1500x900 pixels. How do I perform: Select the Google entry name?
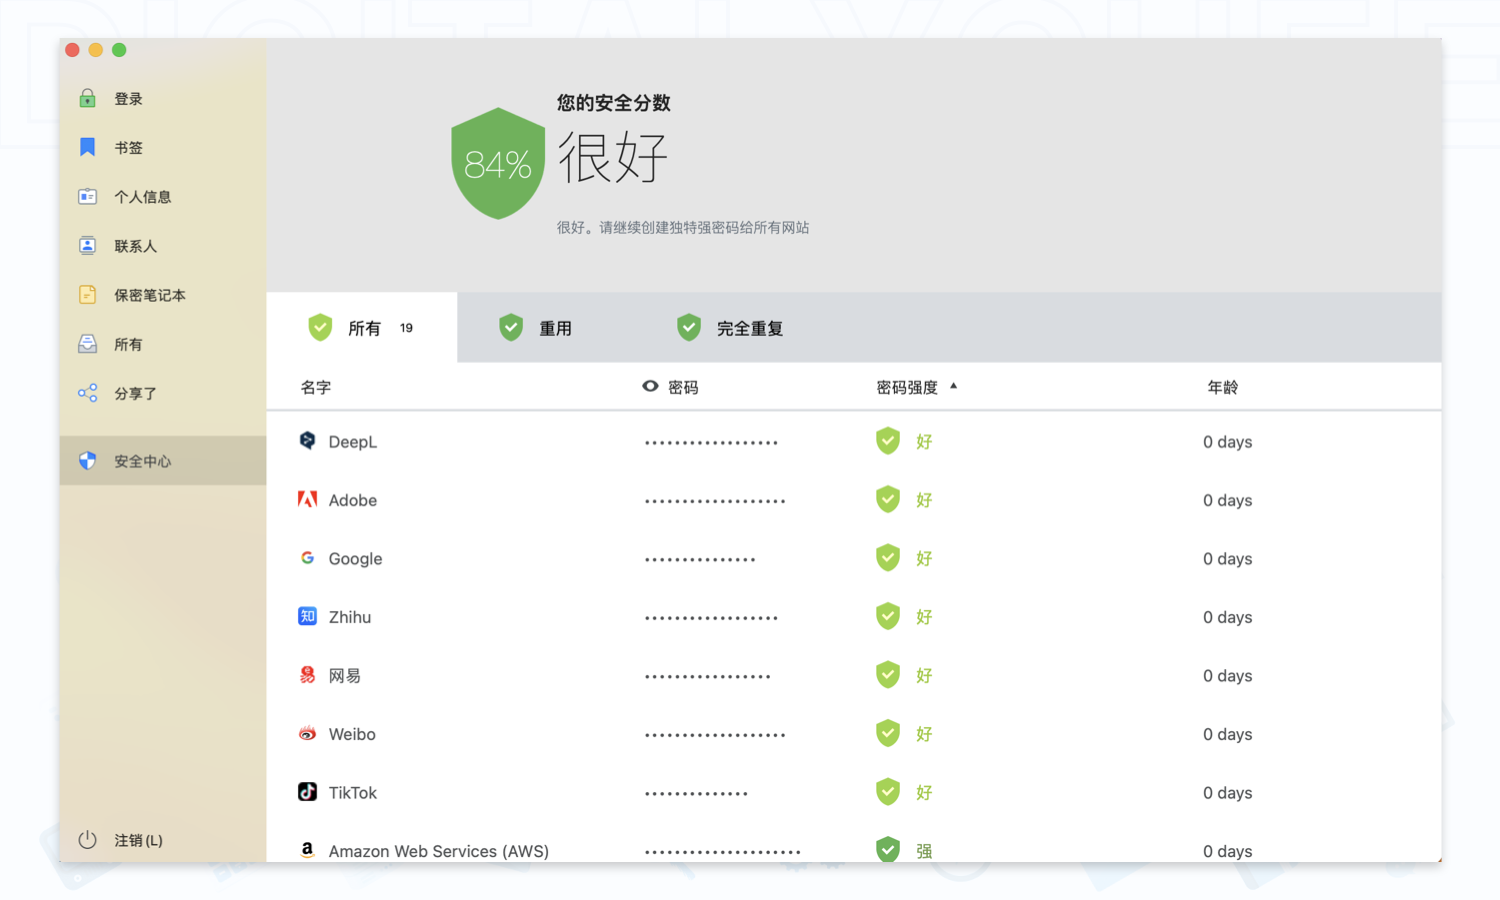(355, 558)
